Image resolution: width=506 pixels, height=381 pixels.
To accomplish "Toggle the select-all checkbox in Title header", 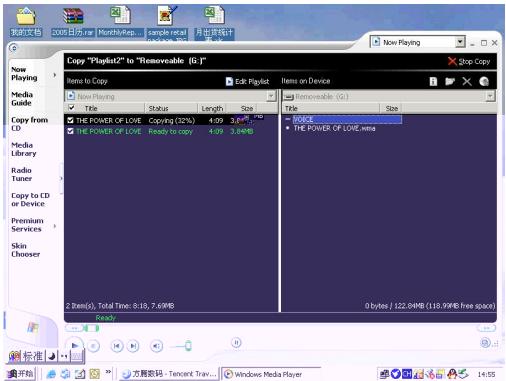I will [x=71, y=108].
